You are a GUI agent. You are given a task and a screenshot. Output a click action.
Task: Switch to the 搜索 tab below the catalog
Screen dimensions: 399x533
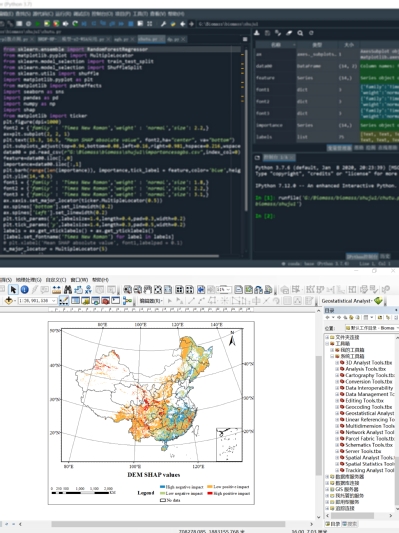[350, 524]
